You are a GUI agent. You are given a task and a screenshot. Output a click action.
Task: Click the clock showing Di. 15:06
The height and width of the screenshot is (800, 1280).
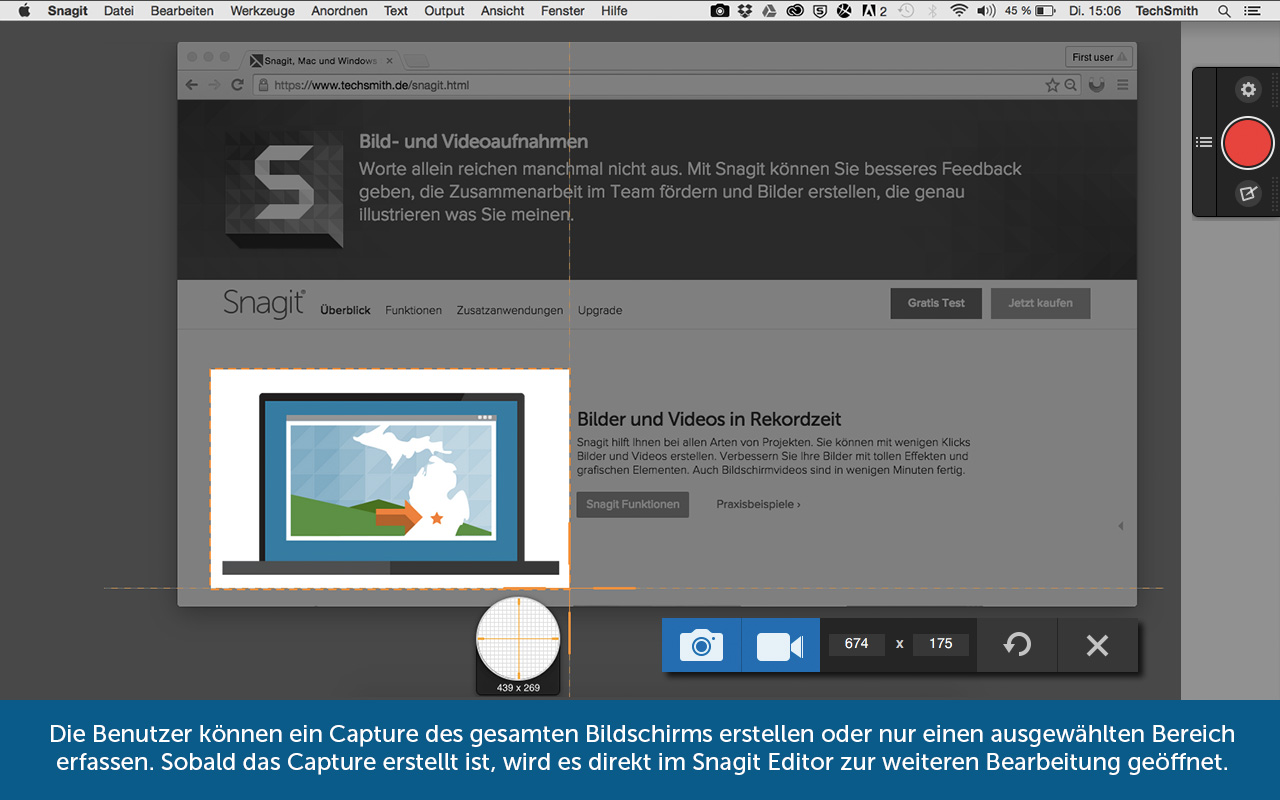(x=1094, y=11)
